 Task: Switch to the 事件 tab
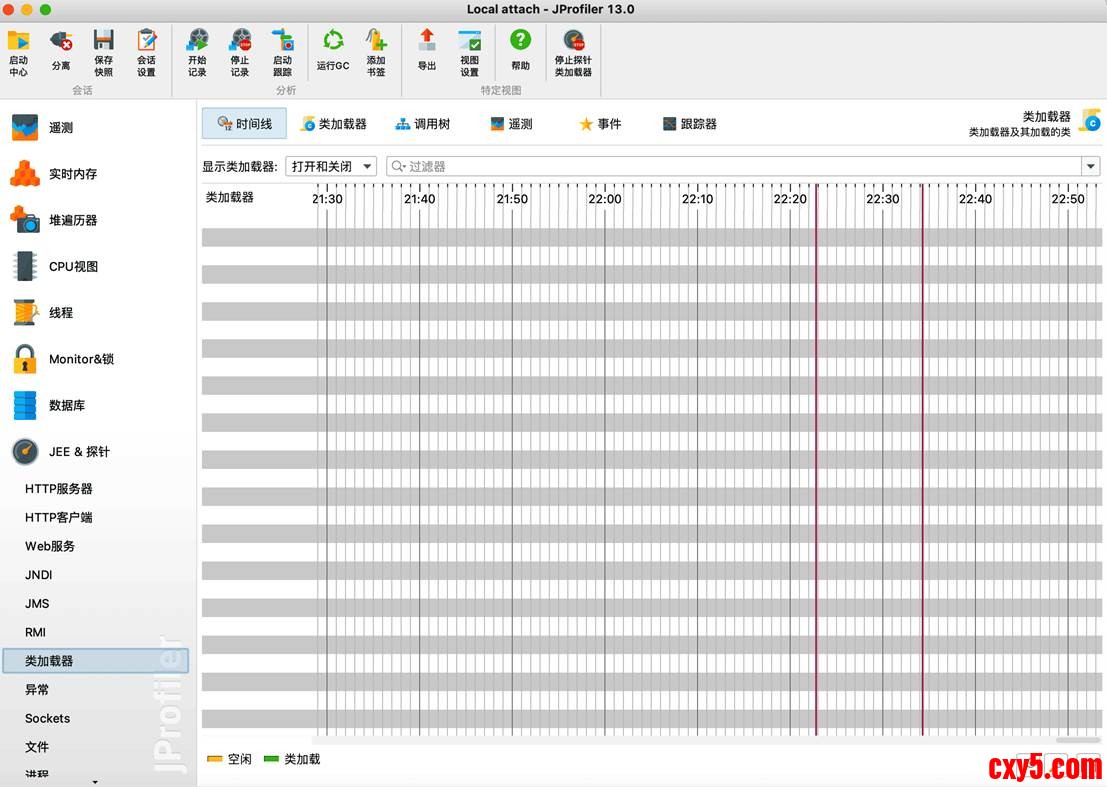[x=599, y=124]
